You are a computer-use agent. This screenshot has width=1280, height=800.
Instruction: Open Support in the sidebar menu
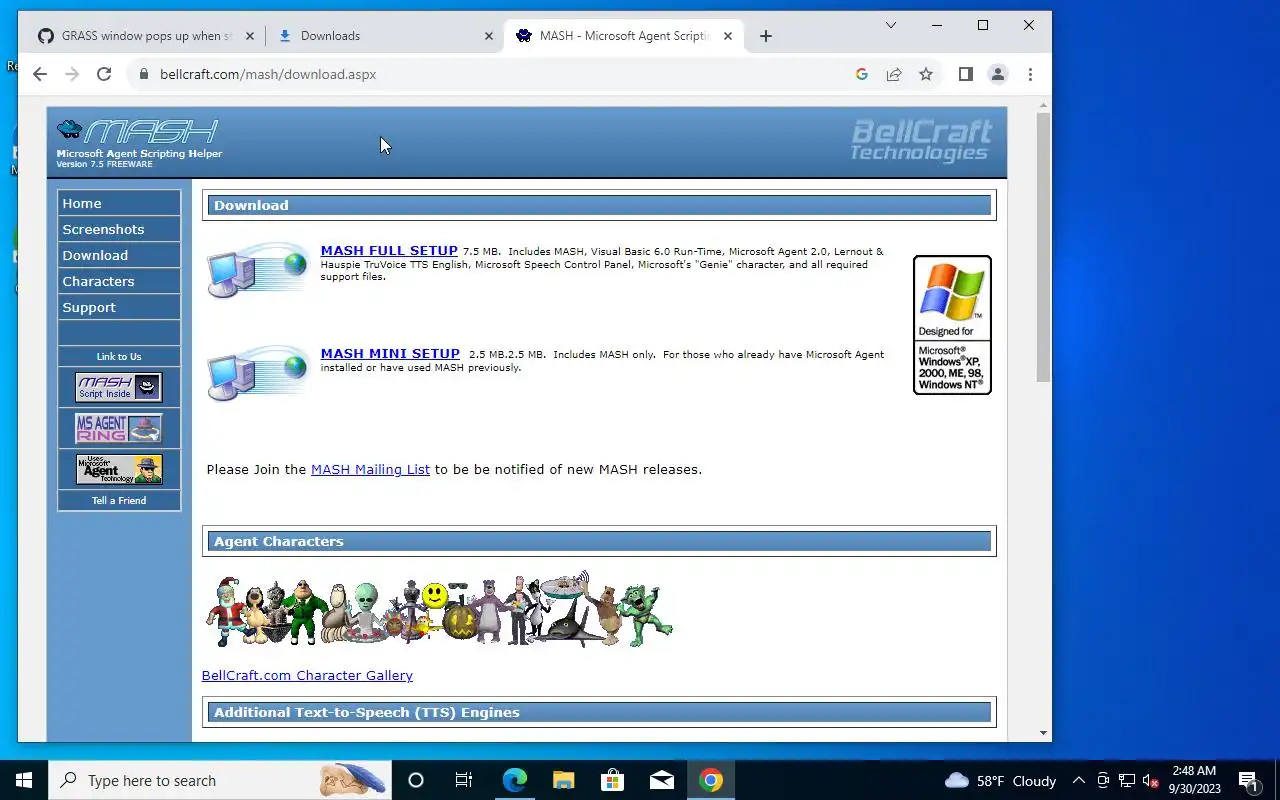119,307
